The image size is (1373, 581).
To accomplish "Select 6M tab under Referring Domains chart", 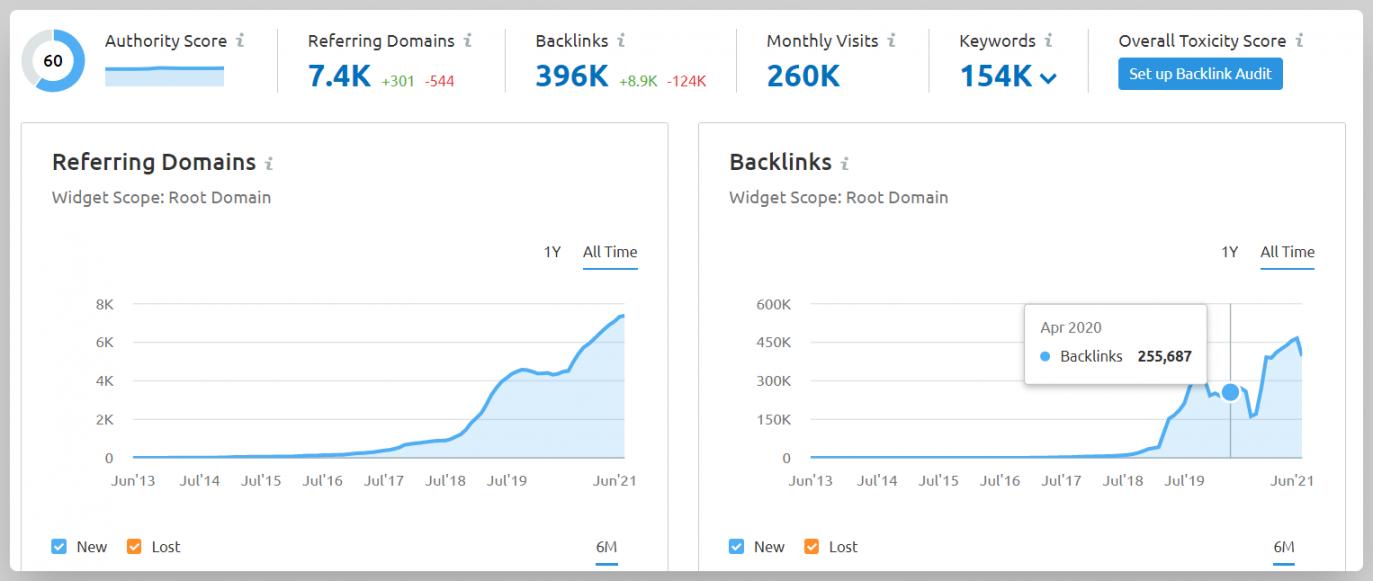I will point(606,547).
